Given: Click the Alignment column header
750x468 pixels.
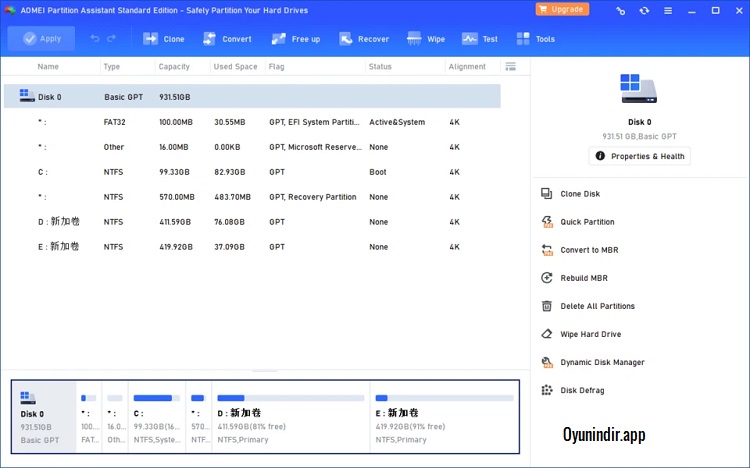Looking at the screenshot, I should click(x=467, y=67).
